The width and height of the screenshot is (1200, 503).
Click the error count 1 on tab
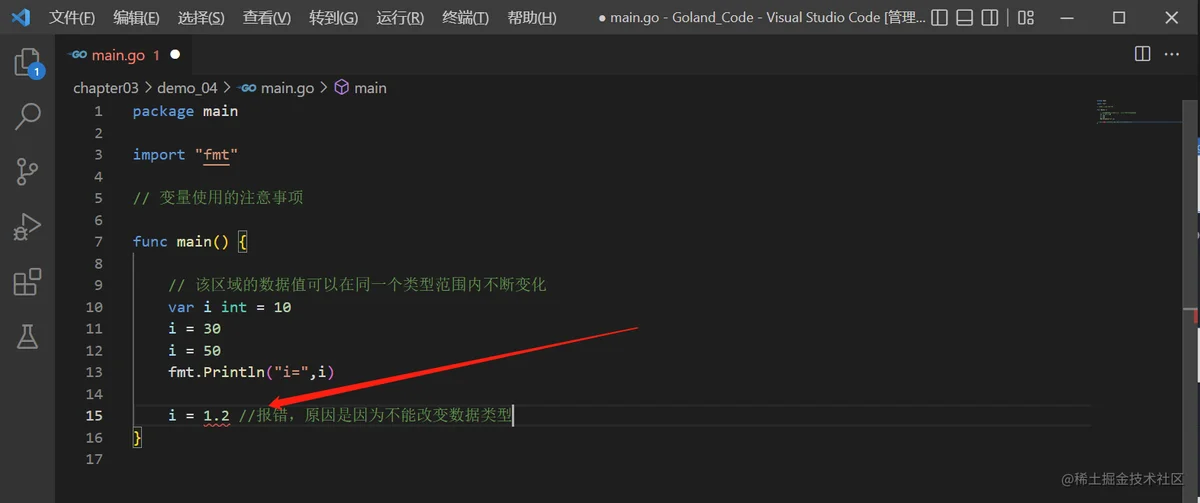(x=156, y=55)
